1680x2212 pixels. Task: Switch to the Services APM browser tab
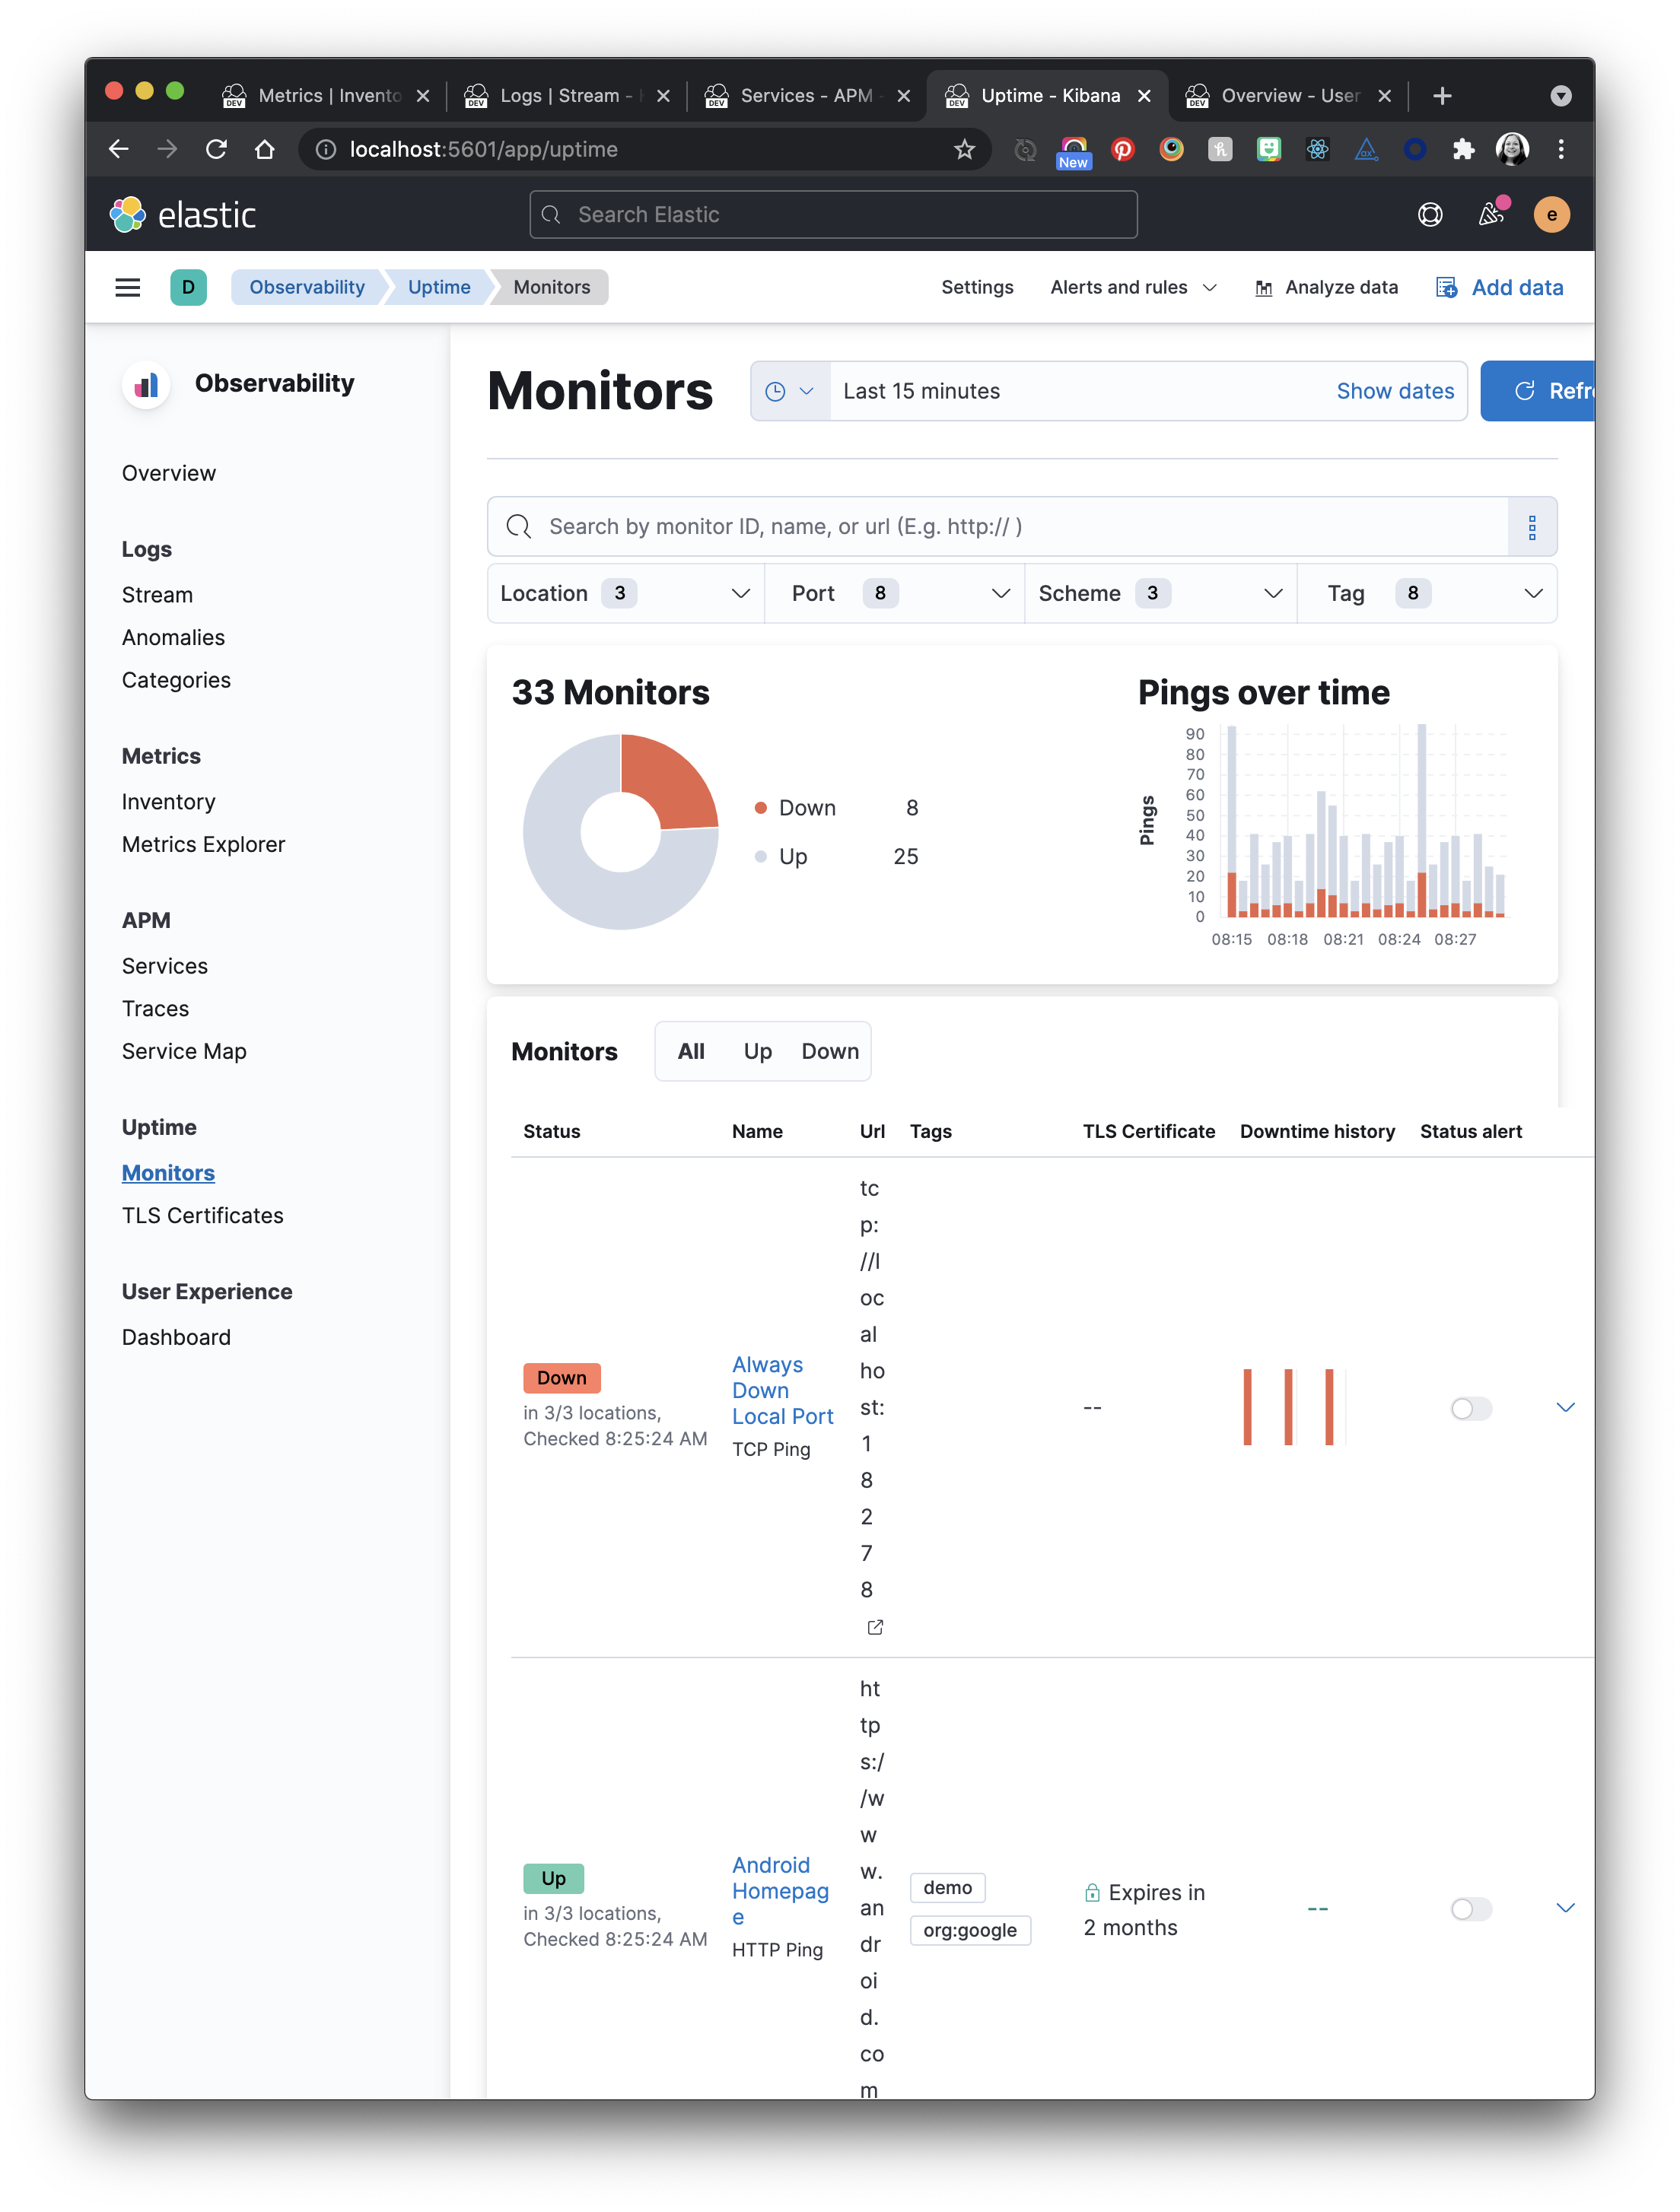[x=808, y=95]
